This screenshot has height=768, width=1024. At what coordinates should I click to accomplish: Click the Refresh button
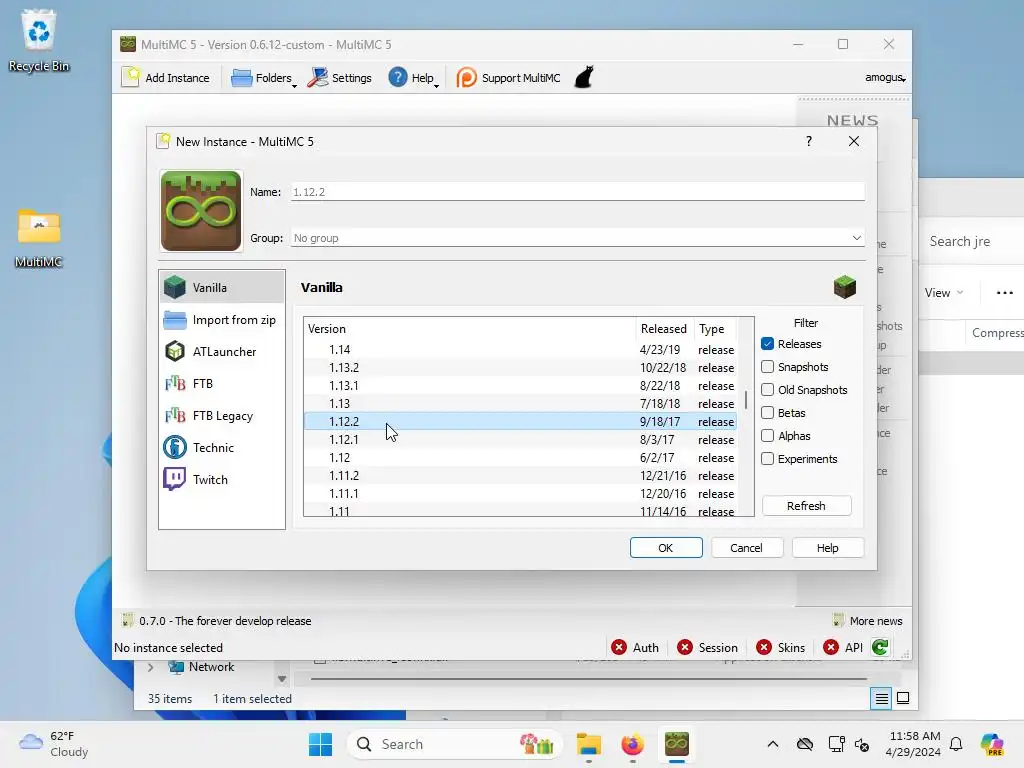point(807,505)
